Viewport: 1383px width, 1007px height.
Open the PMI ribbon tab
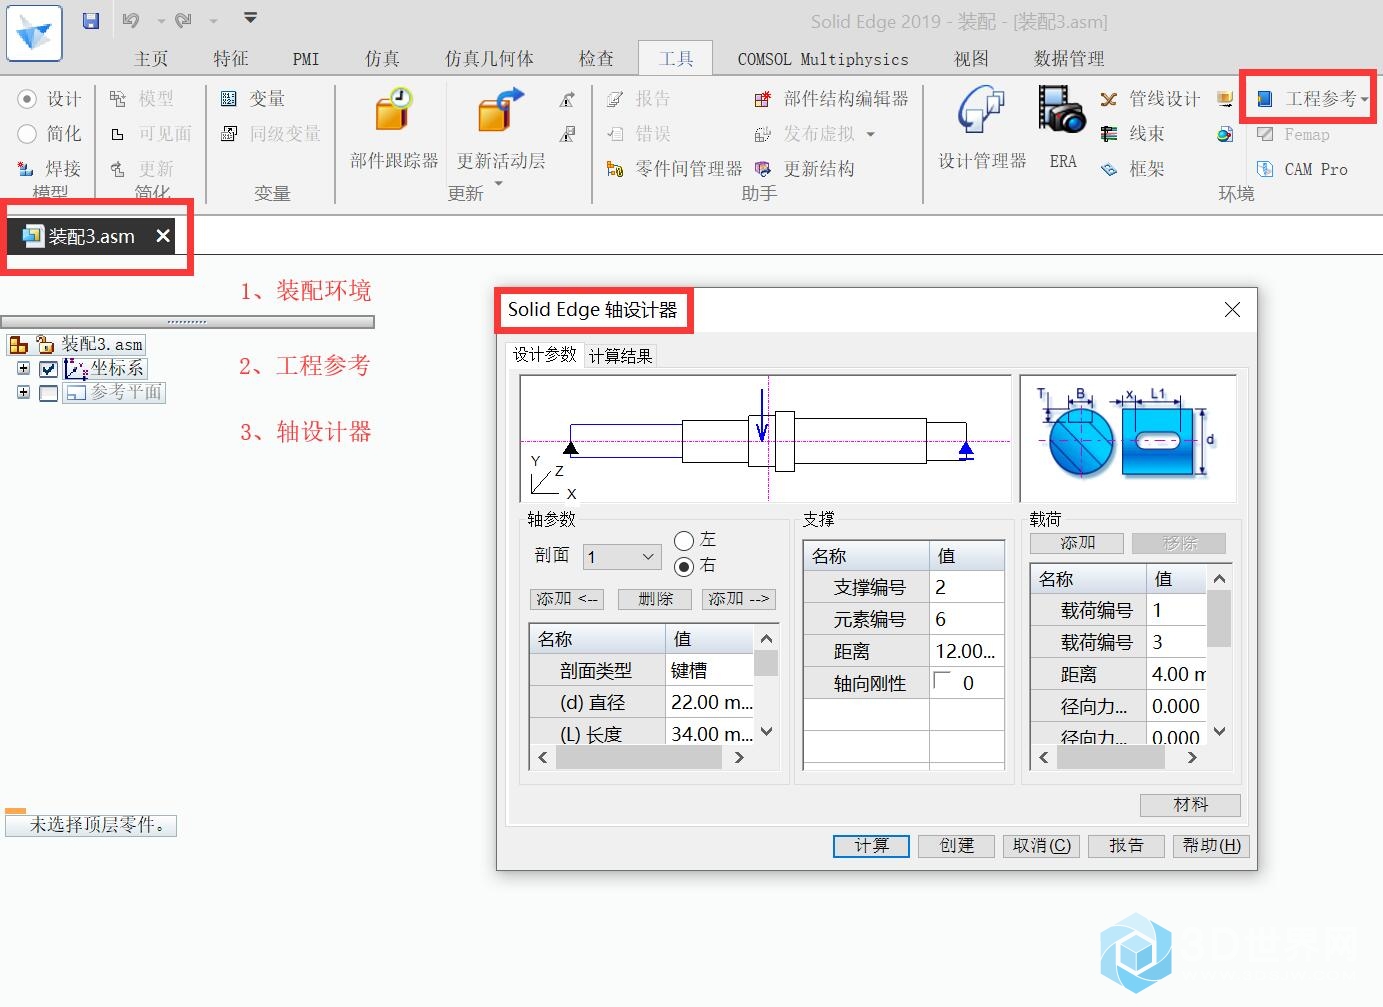click(x=306, y=58)
